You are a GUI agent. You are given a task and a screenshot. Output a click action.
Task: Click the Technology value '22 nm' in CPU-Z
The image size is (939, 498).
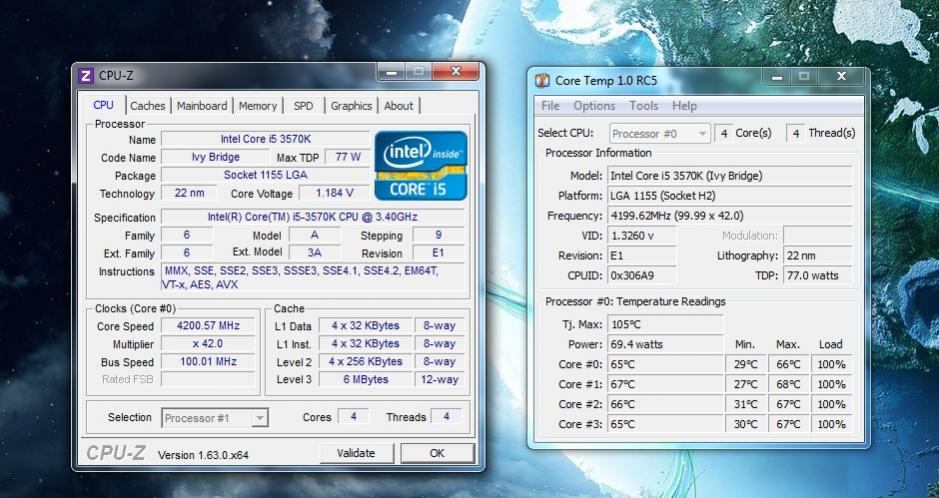click(189, 193)
